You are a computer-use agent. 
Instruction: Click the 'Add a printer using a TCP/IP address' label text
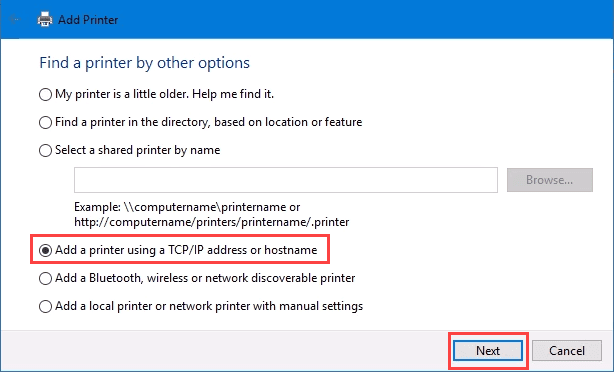point(186,250)
